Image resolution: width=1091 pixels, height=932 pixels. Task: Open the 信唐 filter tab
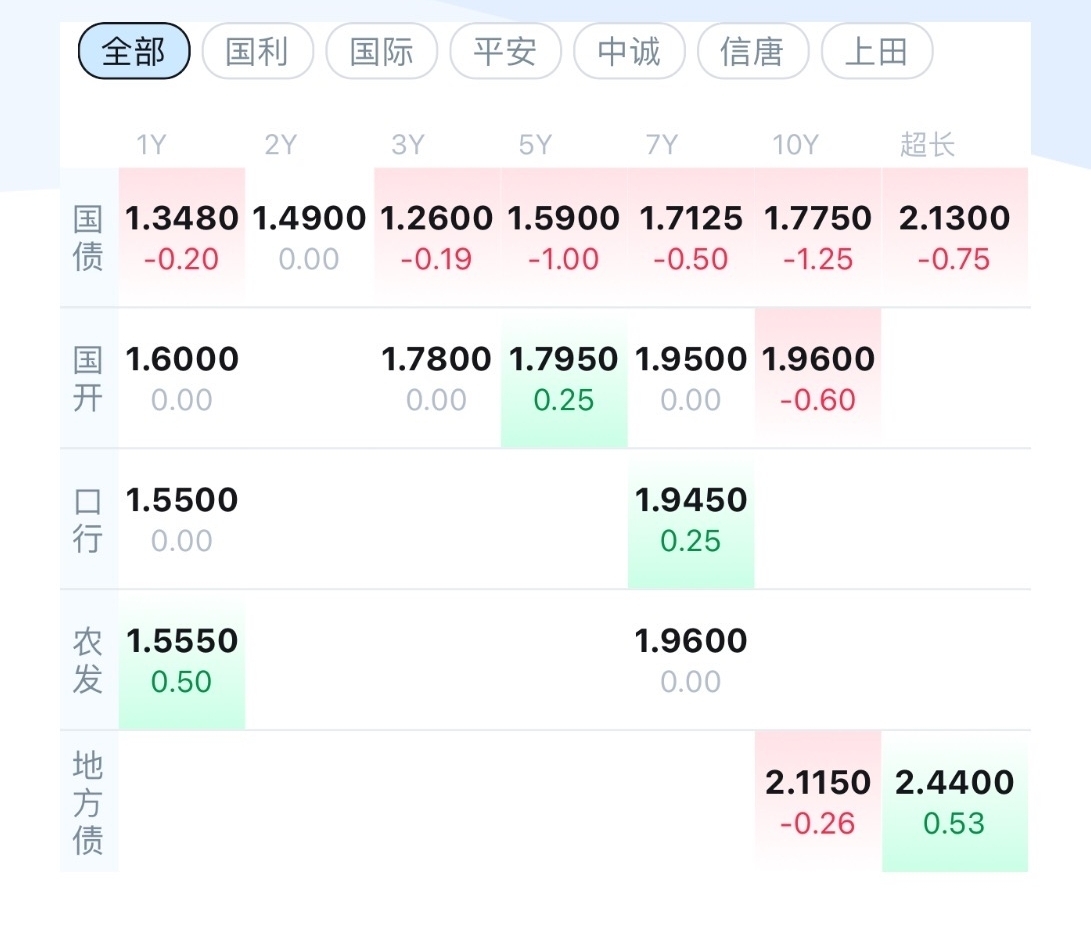752,52
